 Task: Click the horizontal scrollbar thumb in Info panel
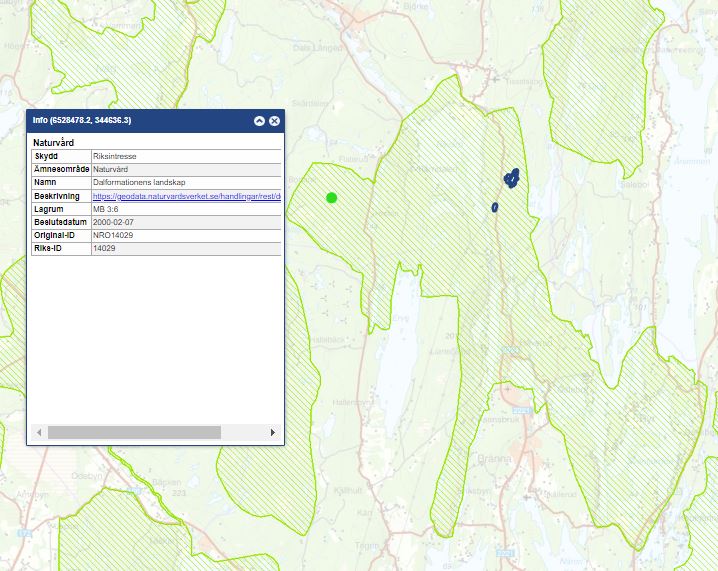click(134, 432)
